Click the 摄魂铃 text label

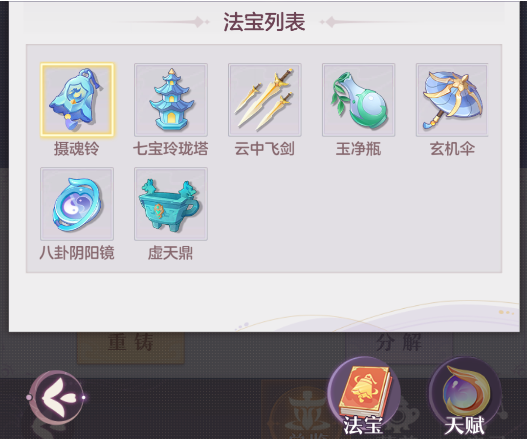[x=77, y=149]
